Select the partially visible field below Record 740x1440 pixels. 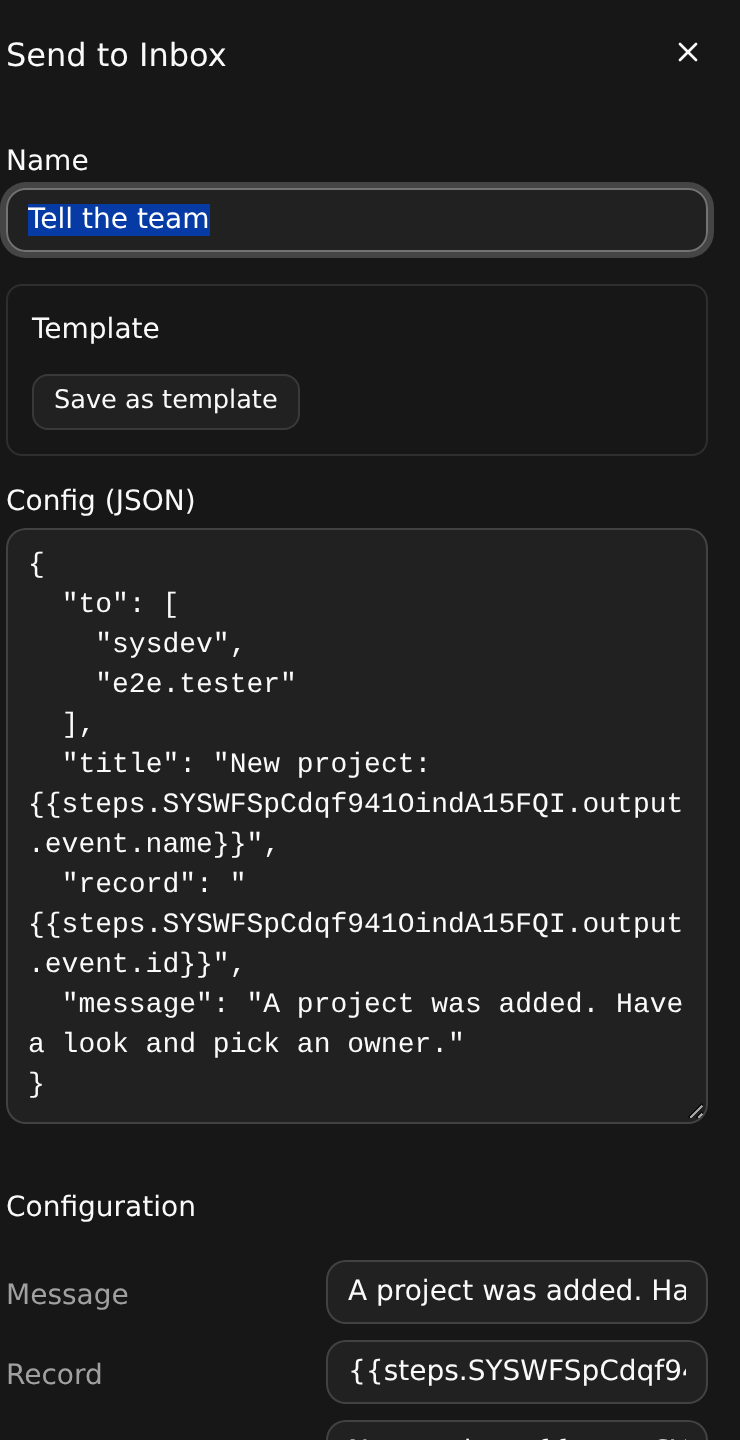pos(517,1431)
